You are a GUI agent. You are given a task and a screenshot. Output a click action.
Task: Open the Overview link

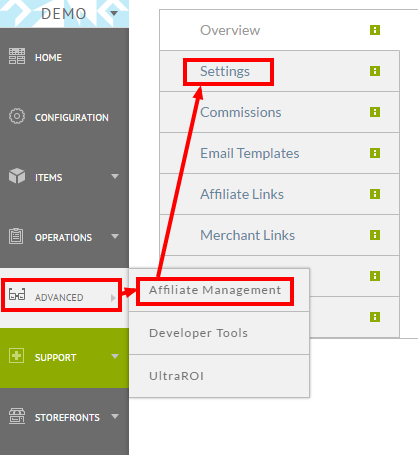[230, 30]
